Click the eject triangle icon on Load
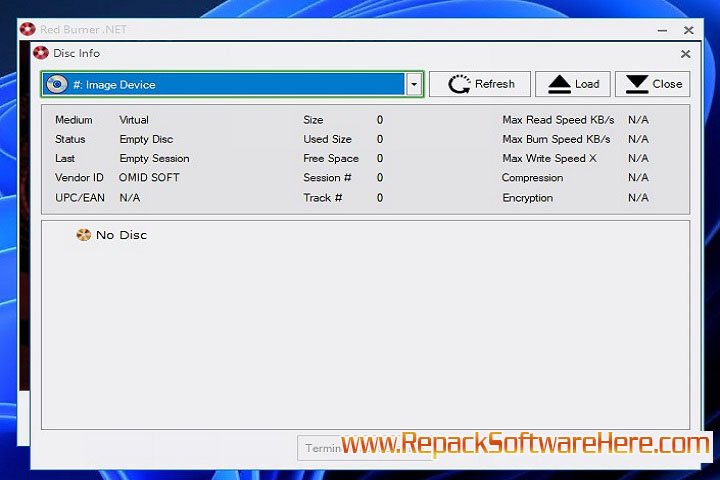The height and width of the screenshot is (480, 720). [559, 84]
